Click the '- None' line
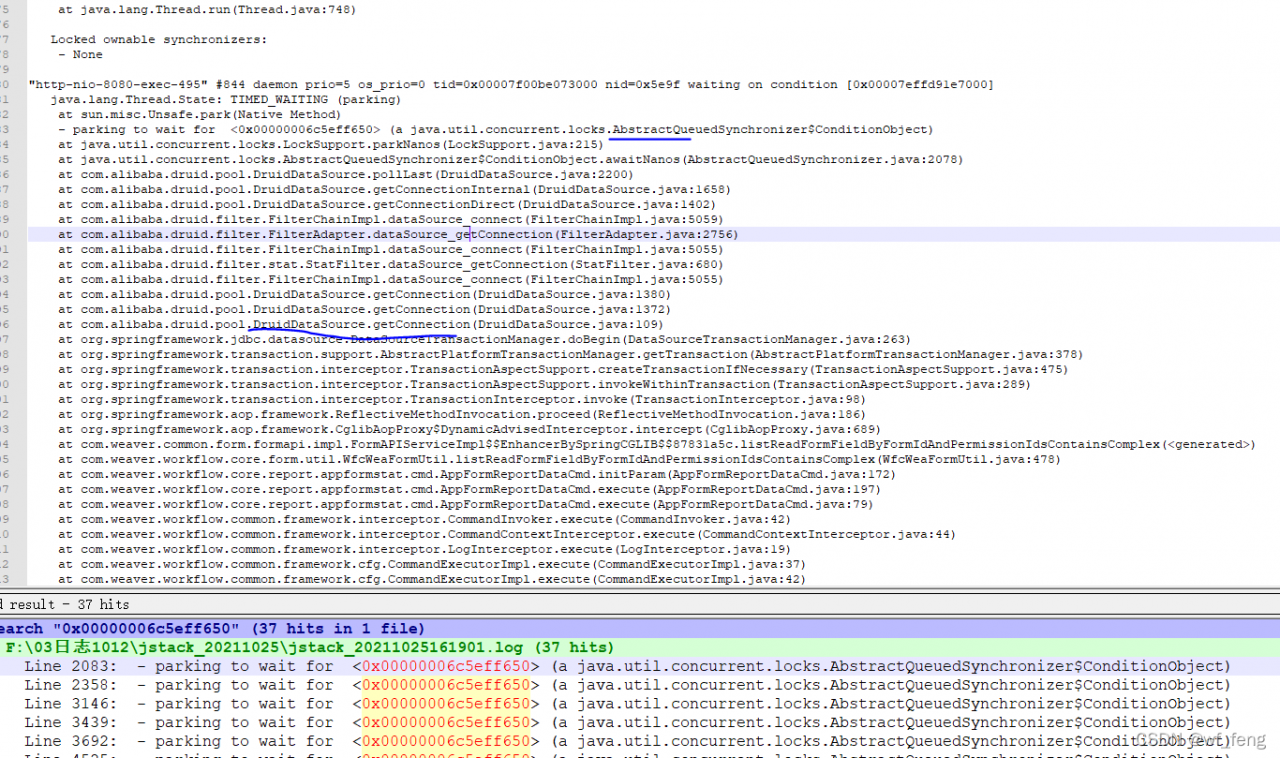Image resolution: width=1280 pixels, height=758 pixels. coord(80,54)
